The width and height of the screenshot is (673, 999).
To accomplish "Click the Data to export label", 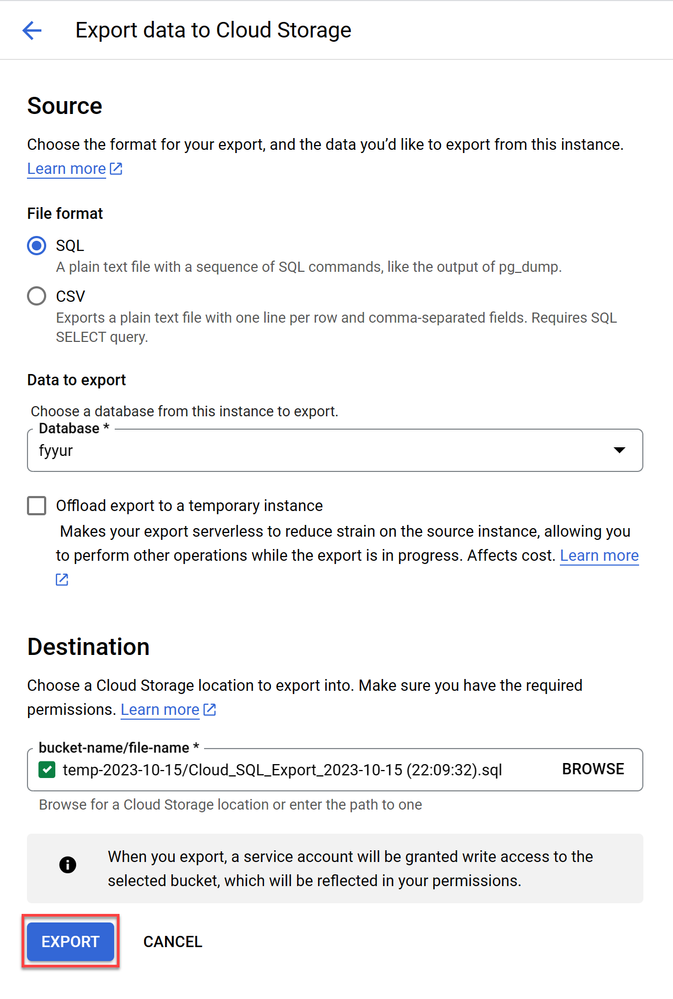I will pos(76,380).
